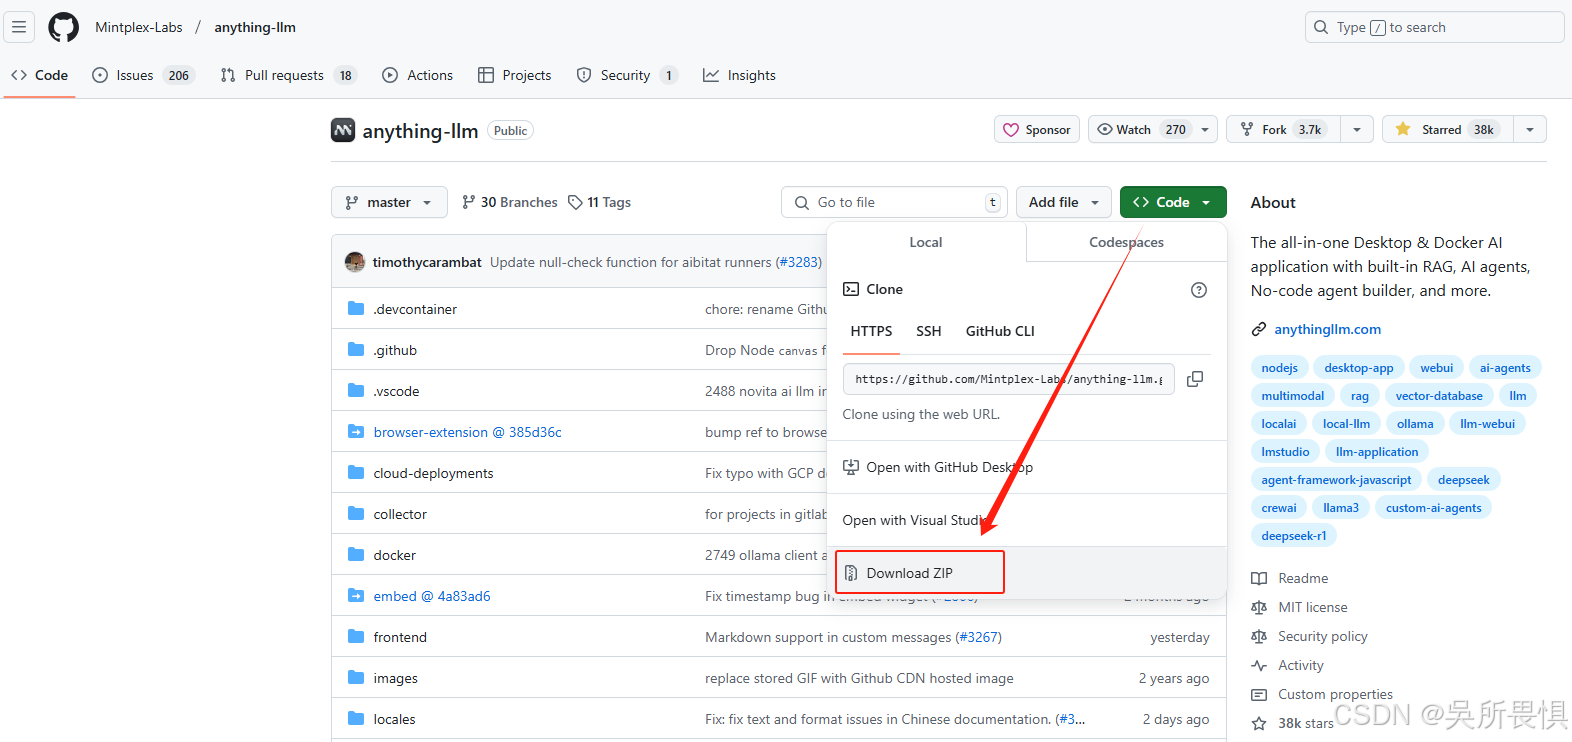Open the Insights tab
1572x742 pixels.
tap(739, 75)
